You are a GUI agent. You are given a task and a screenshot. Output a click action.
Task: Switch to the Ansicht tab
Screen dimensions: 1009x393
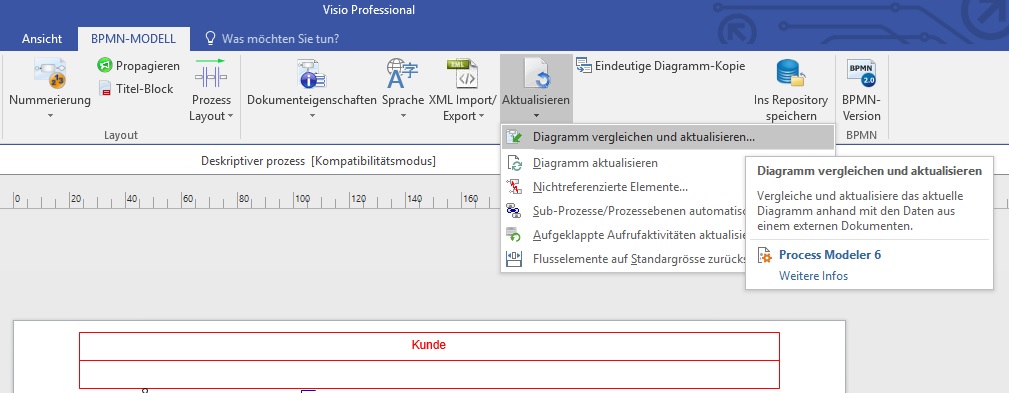point(42,39)
